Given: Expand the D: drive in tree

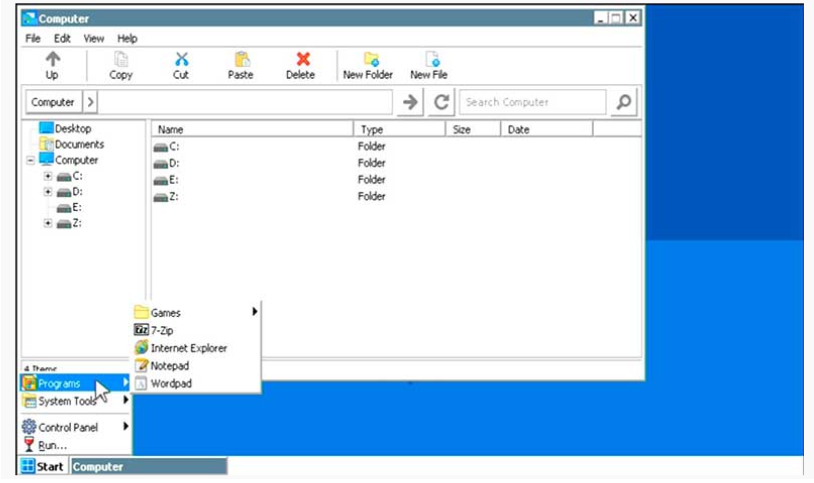Looking at the screenshot, I should click(x=47, y=192).
